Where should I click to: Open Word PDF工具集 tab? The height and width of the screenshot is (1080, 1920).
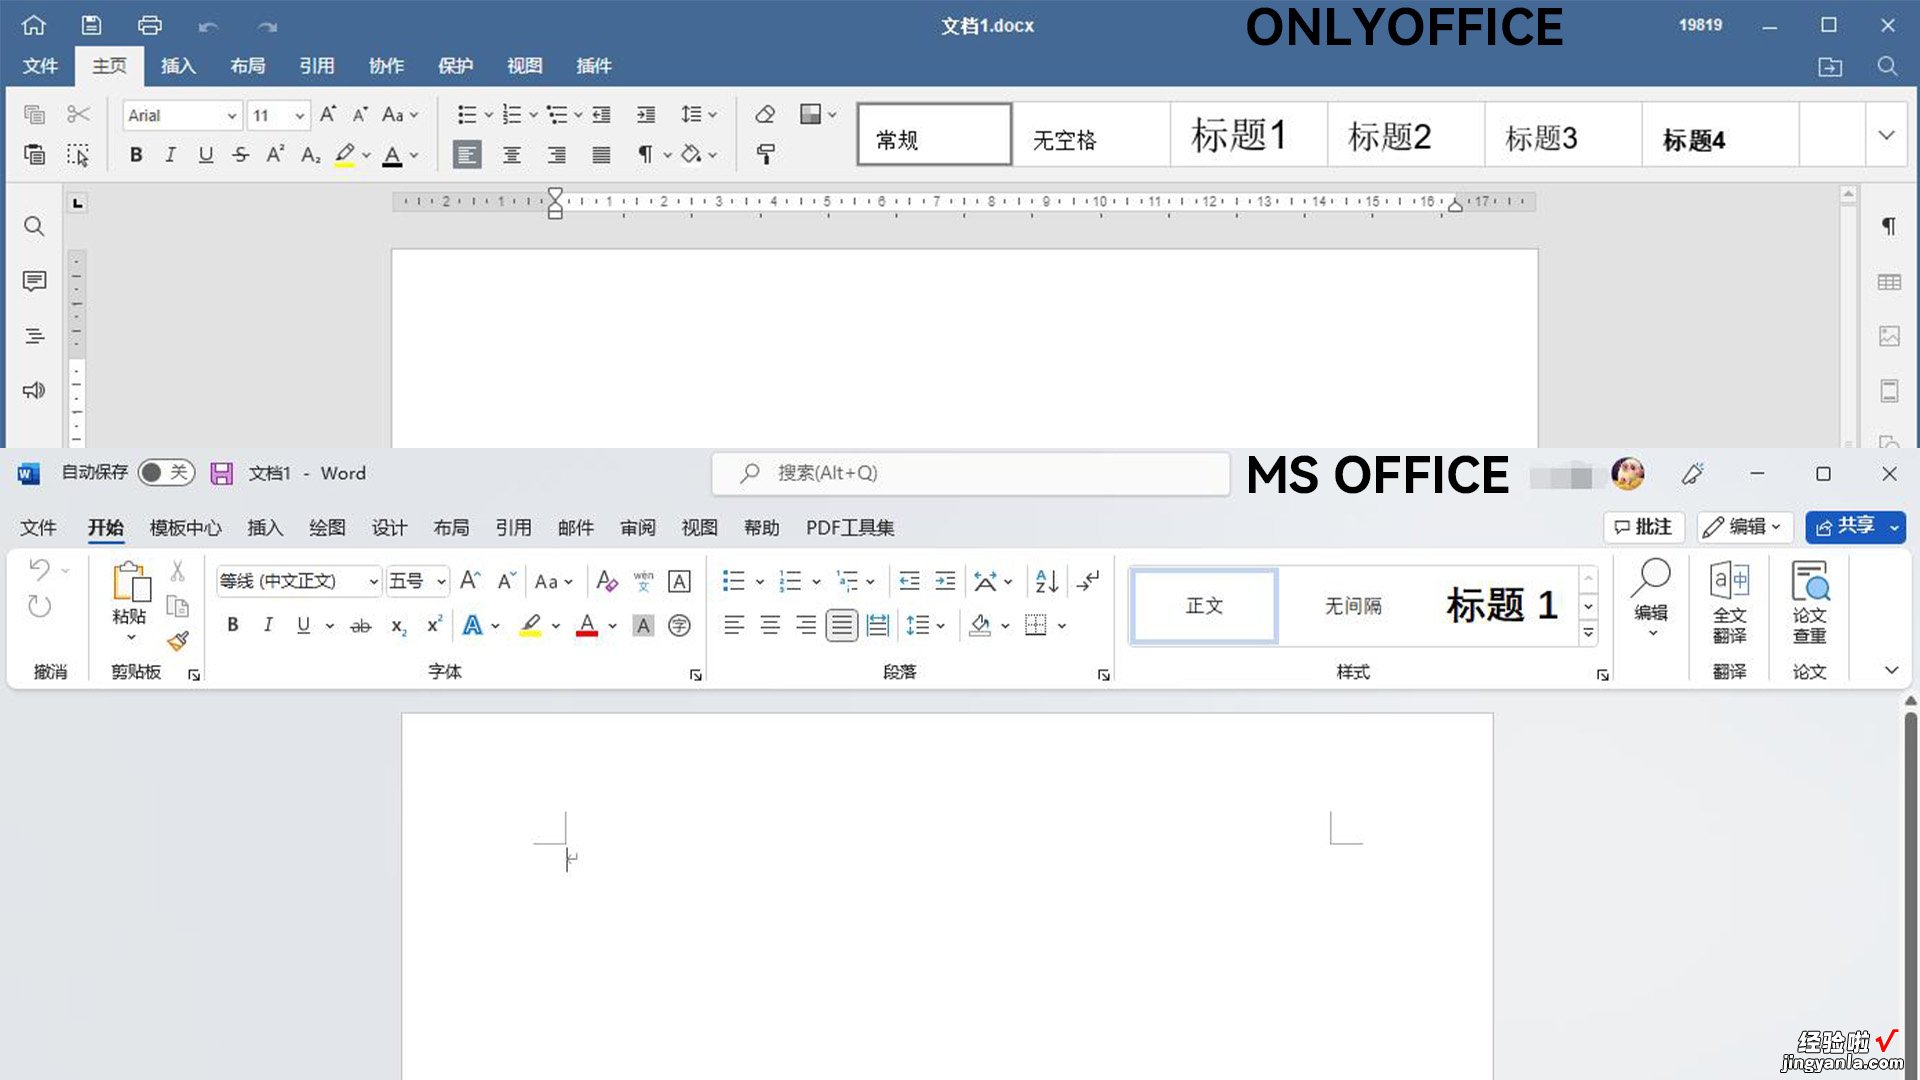click(850, 528)
